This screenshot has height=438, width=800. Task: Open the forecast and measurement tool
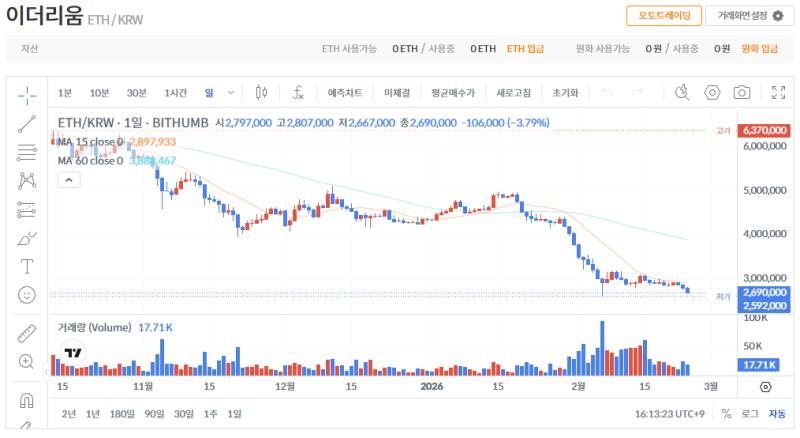27,209
